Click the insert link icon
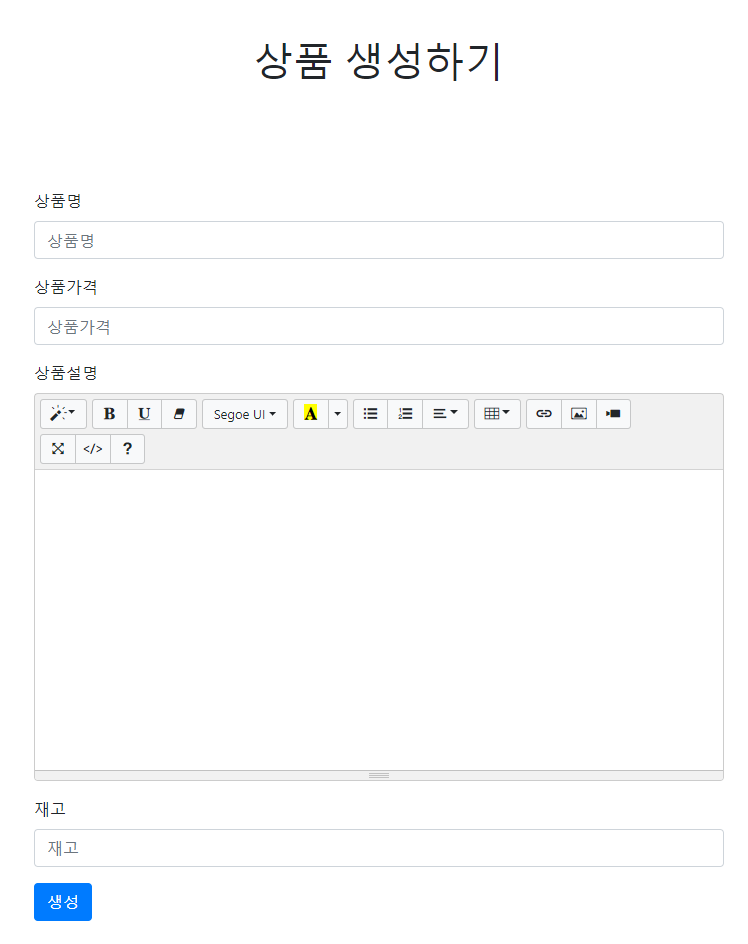Screen dimensions: 748x944 [544, 414]
